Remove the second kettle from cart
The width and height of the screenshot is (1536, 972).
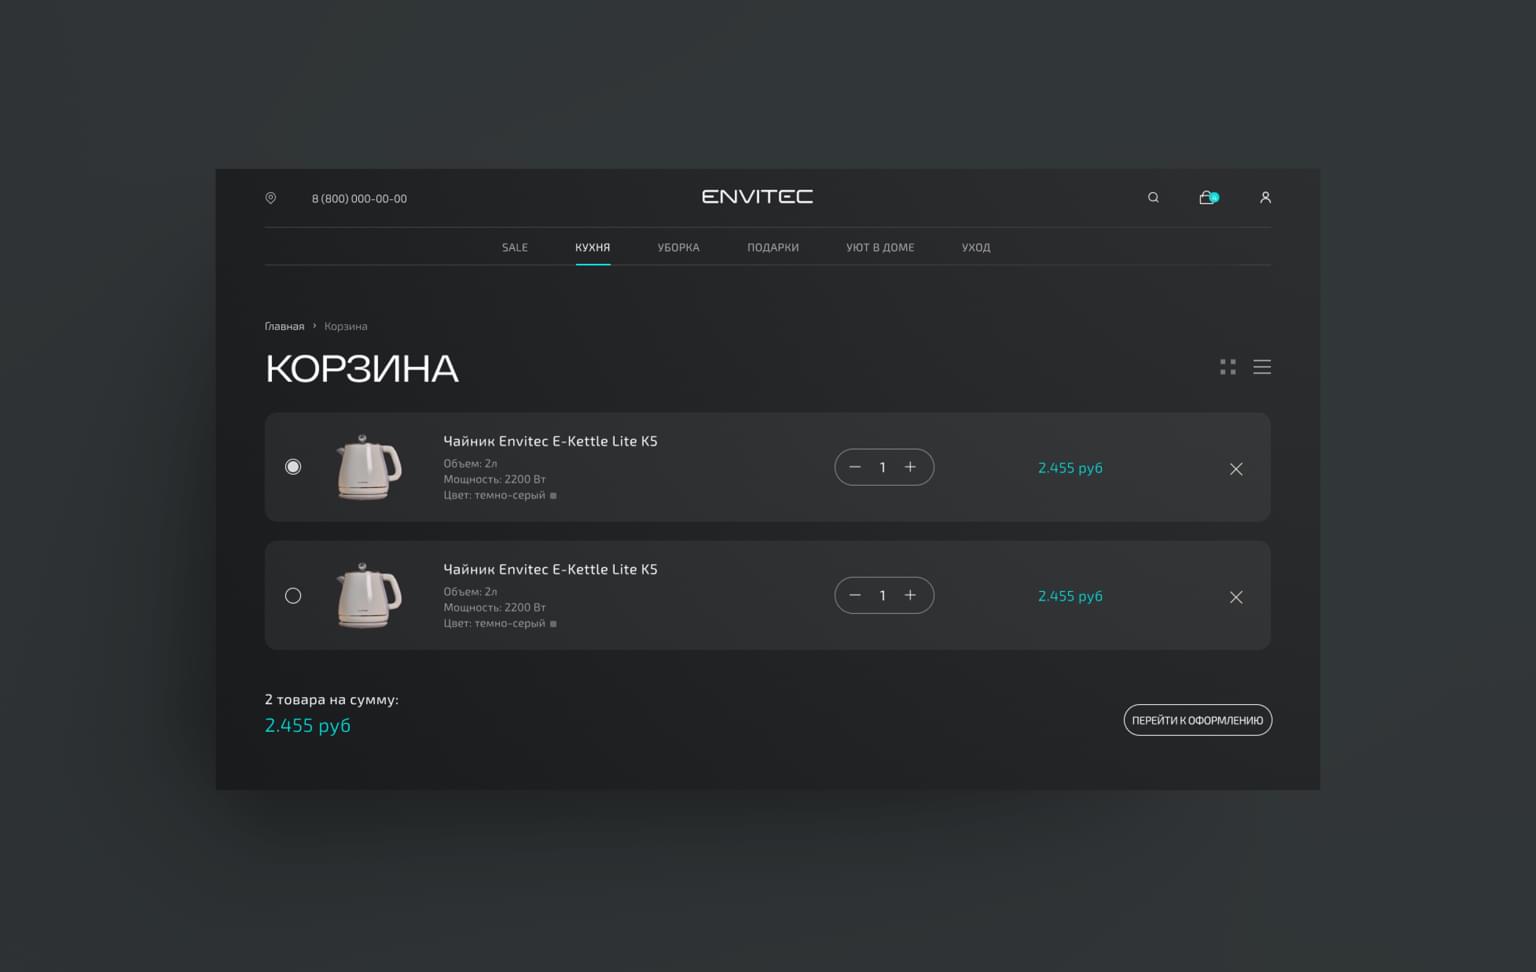[1236, 597]
